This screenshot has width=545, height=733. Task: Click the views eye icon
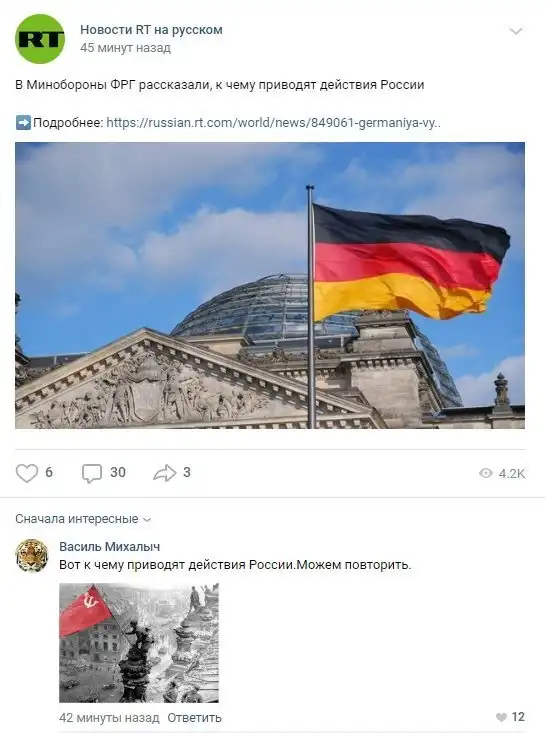[x=486, y=473]
